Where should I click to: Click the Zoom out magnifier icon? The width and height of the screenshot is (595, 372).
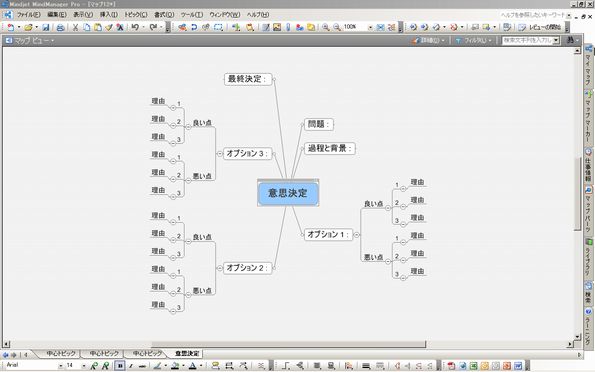pos(337,27)
